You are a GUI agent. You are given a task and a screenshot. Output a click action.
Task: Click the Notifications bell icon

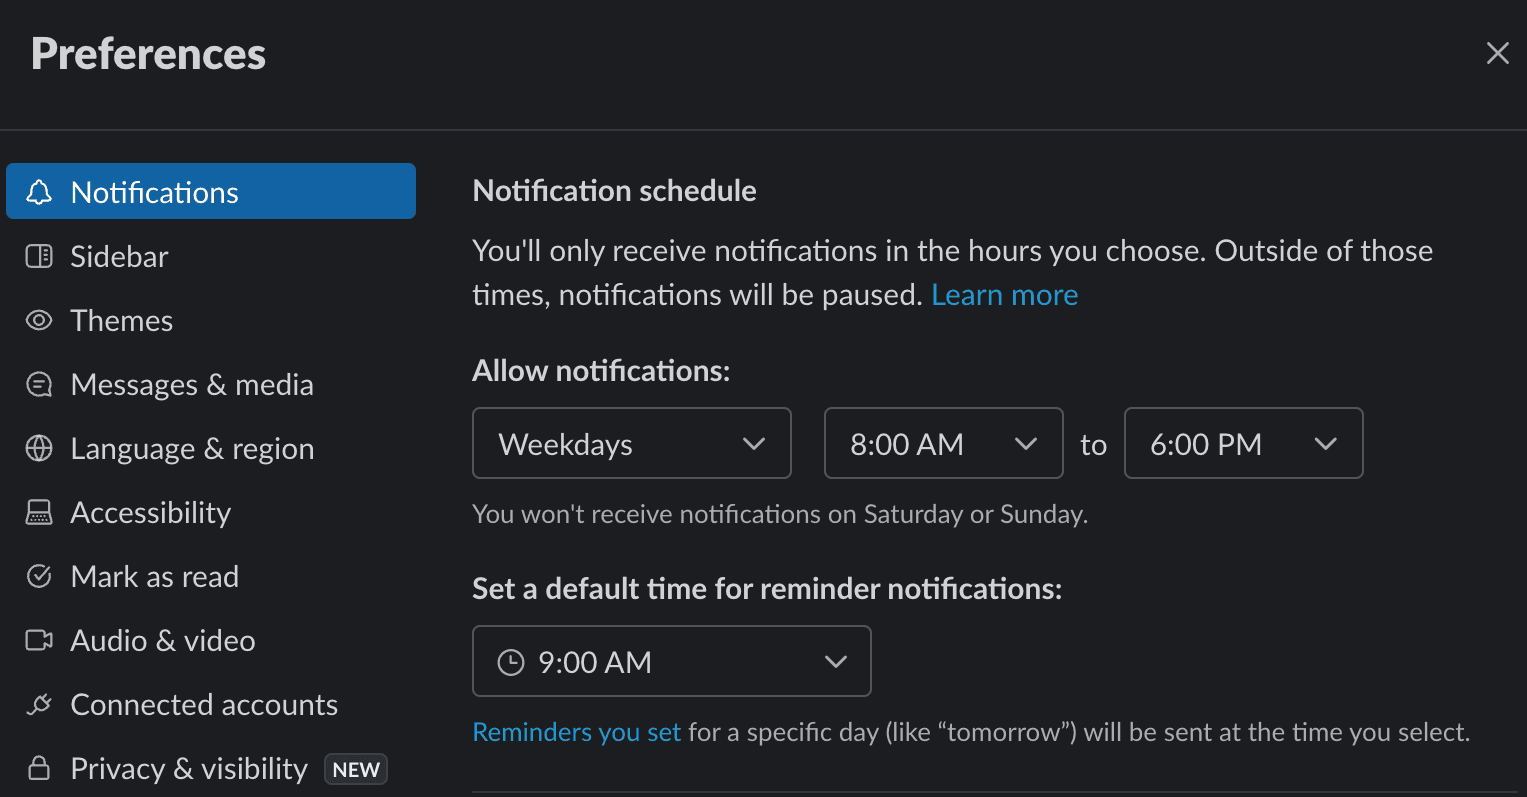coord(38,191)
